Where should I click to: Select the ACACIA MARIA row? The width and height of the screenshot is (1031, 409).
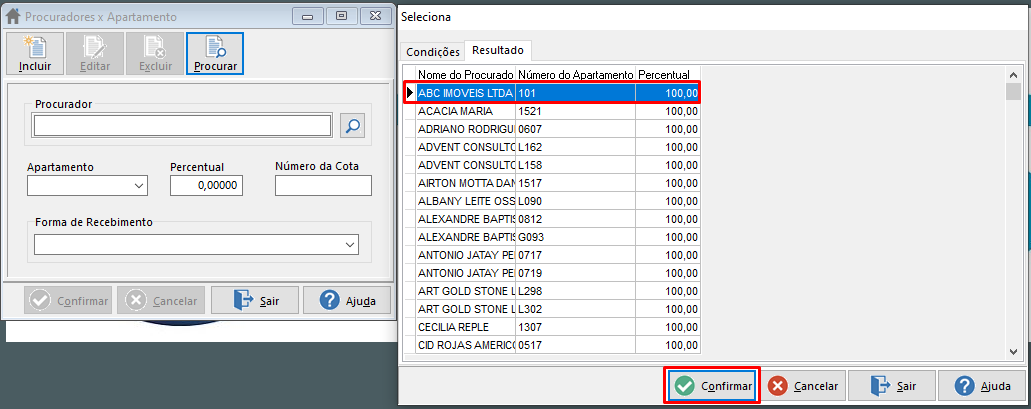558,111
